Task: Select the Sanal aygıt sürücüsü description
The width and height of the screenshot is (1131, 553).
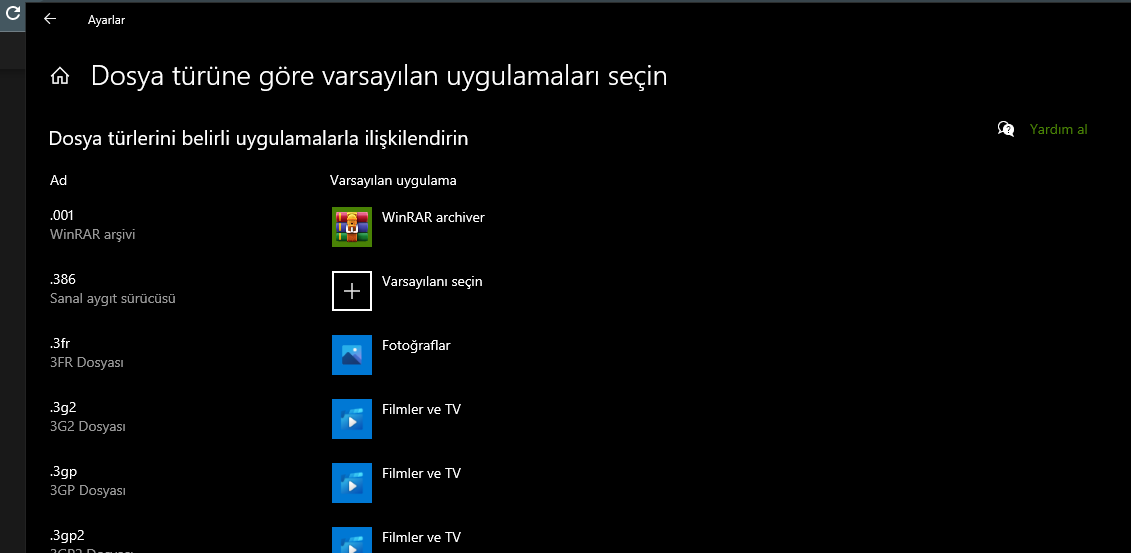Action: pos(113,298)
